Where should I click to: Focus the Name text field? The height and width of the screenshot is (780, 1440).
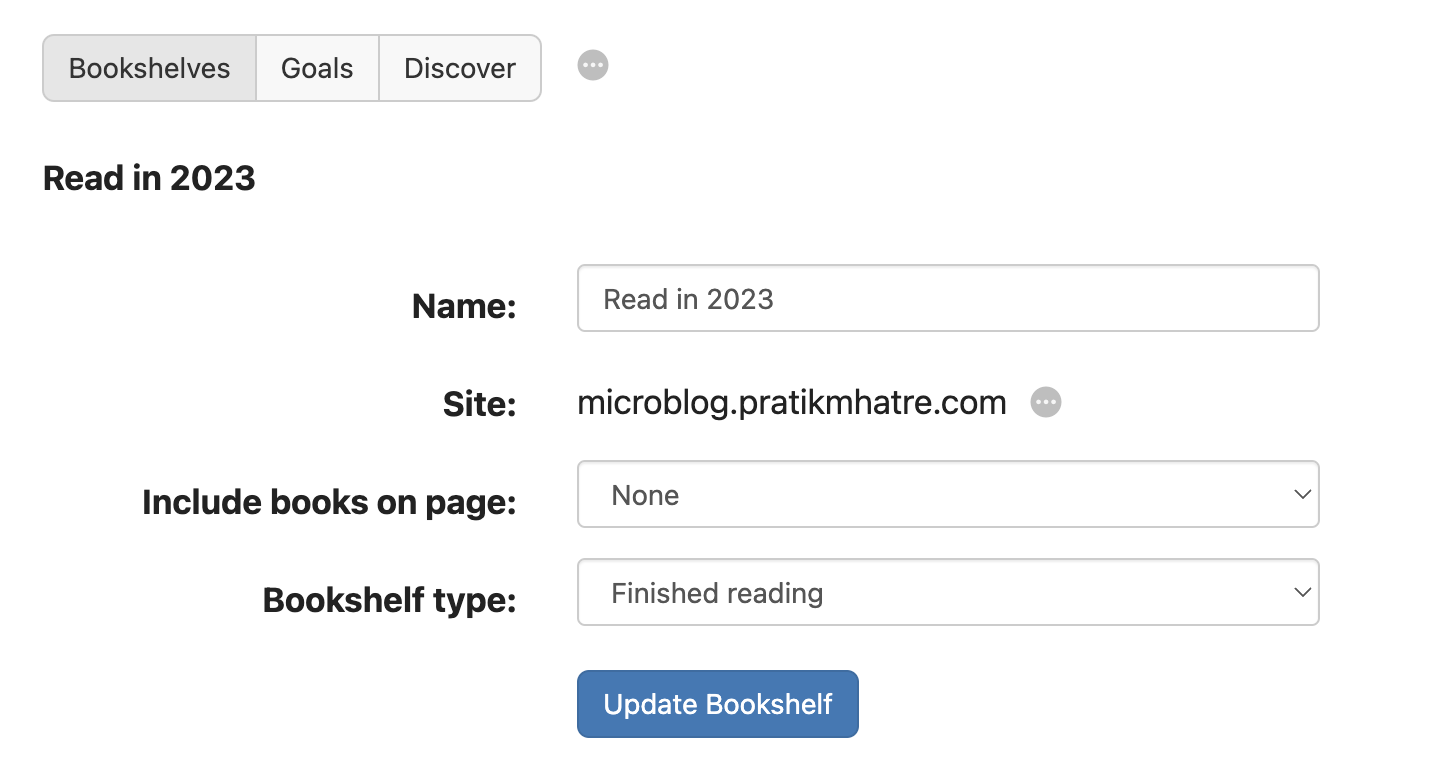pos(948,298)
